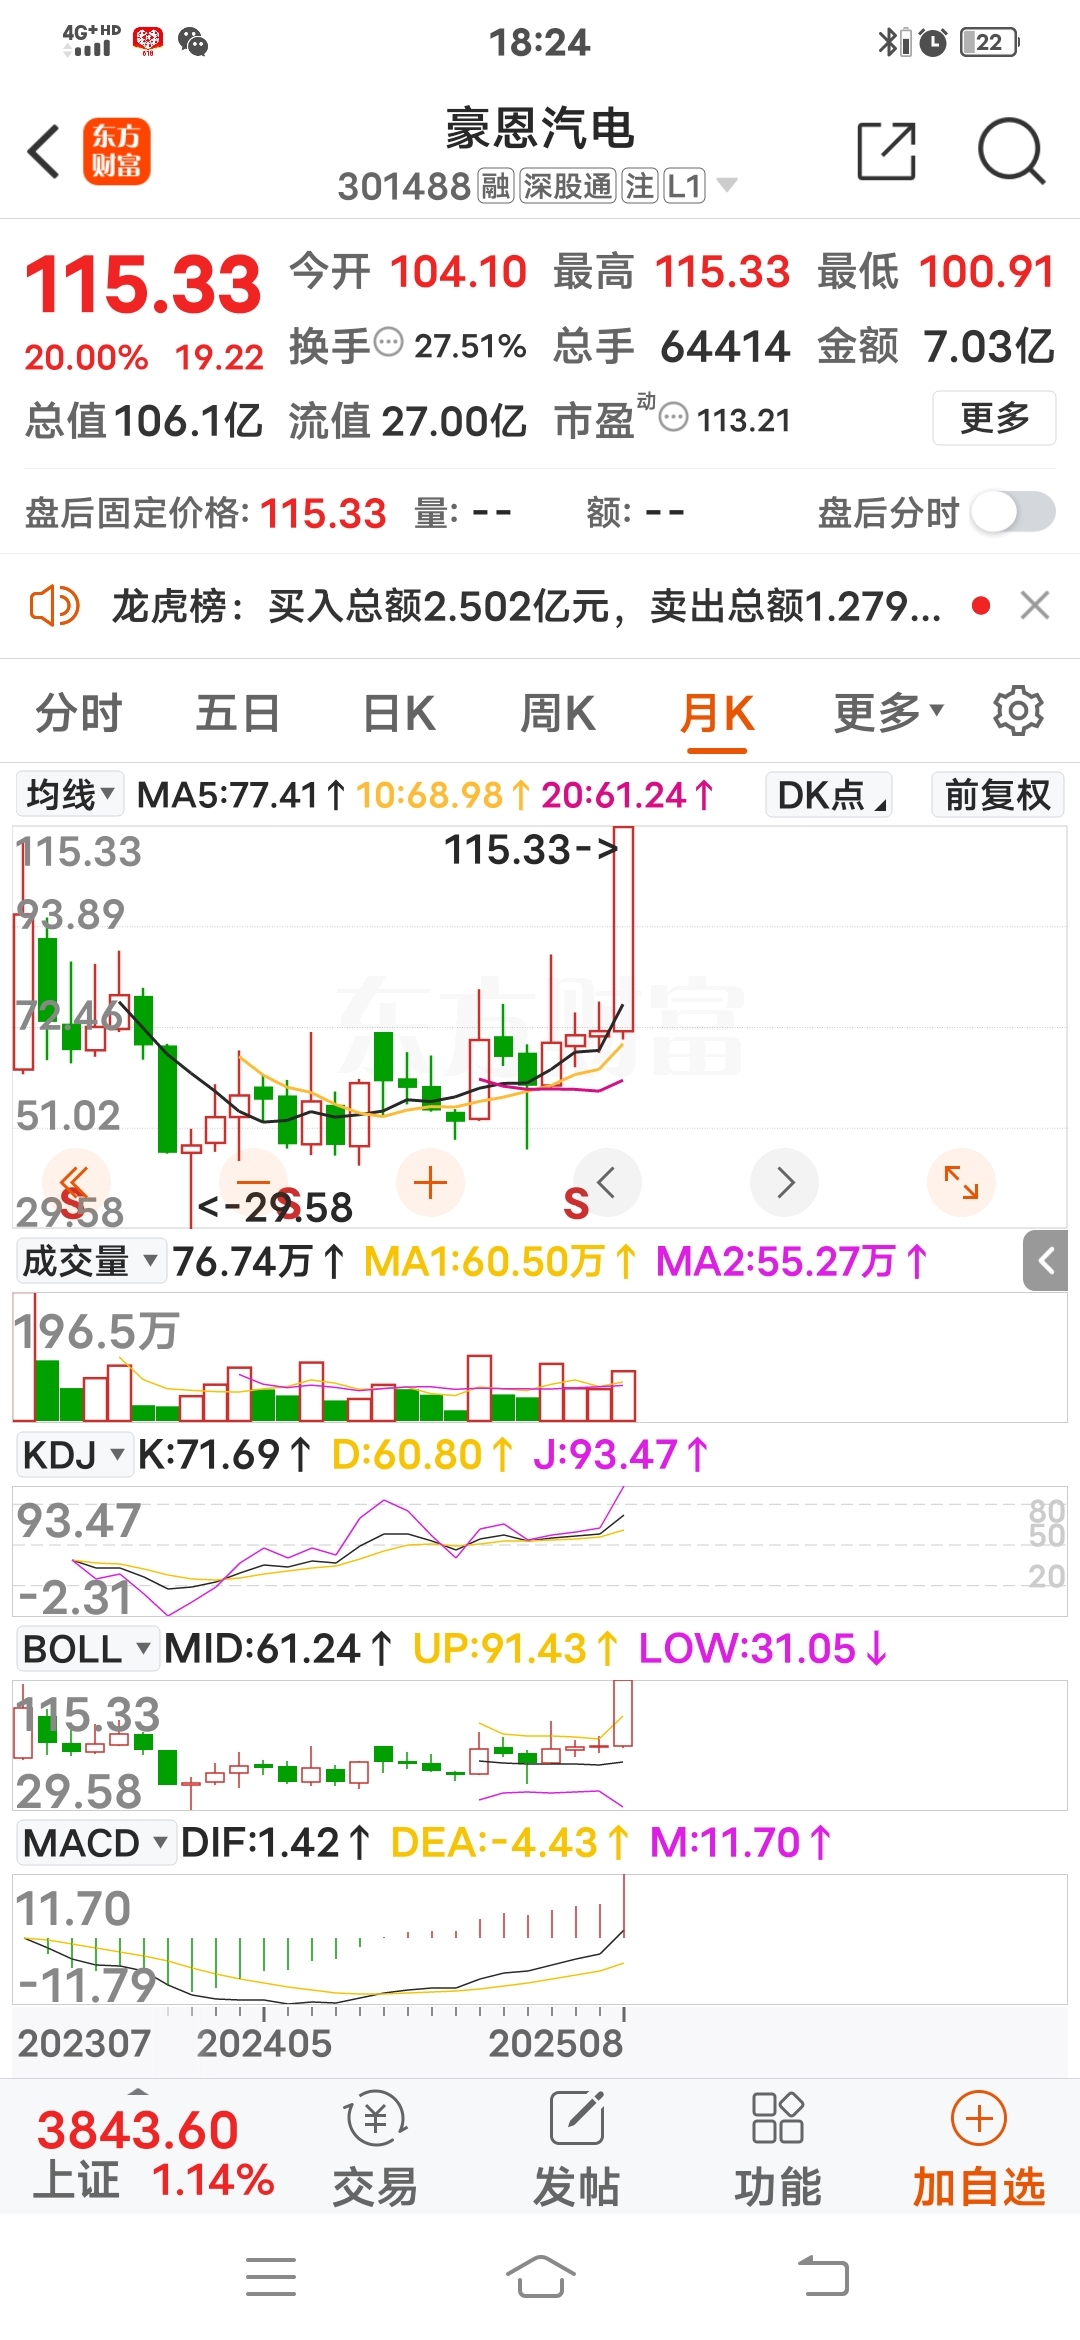Screen dimensions: 1080x2340
Task: Move chart right one candle
Action: coord(785,1182)
